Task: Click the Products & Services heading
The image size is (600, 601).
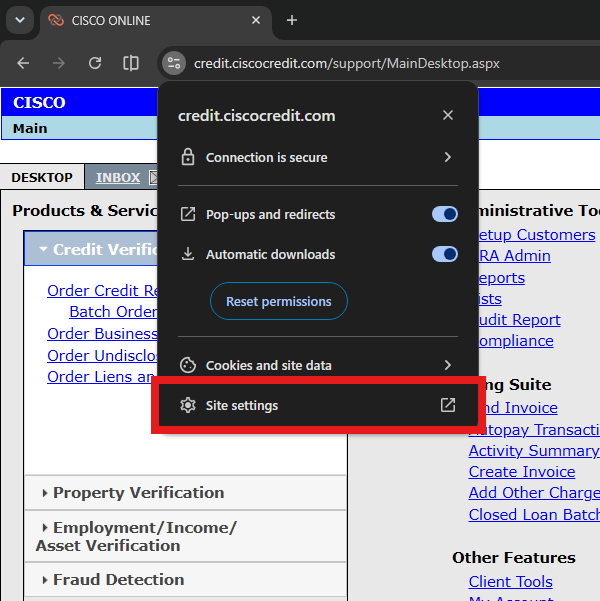Action: point(85,211)
